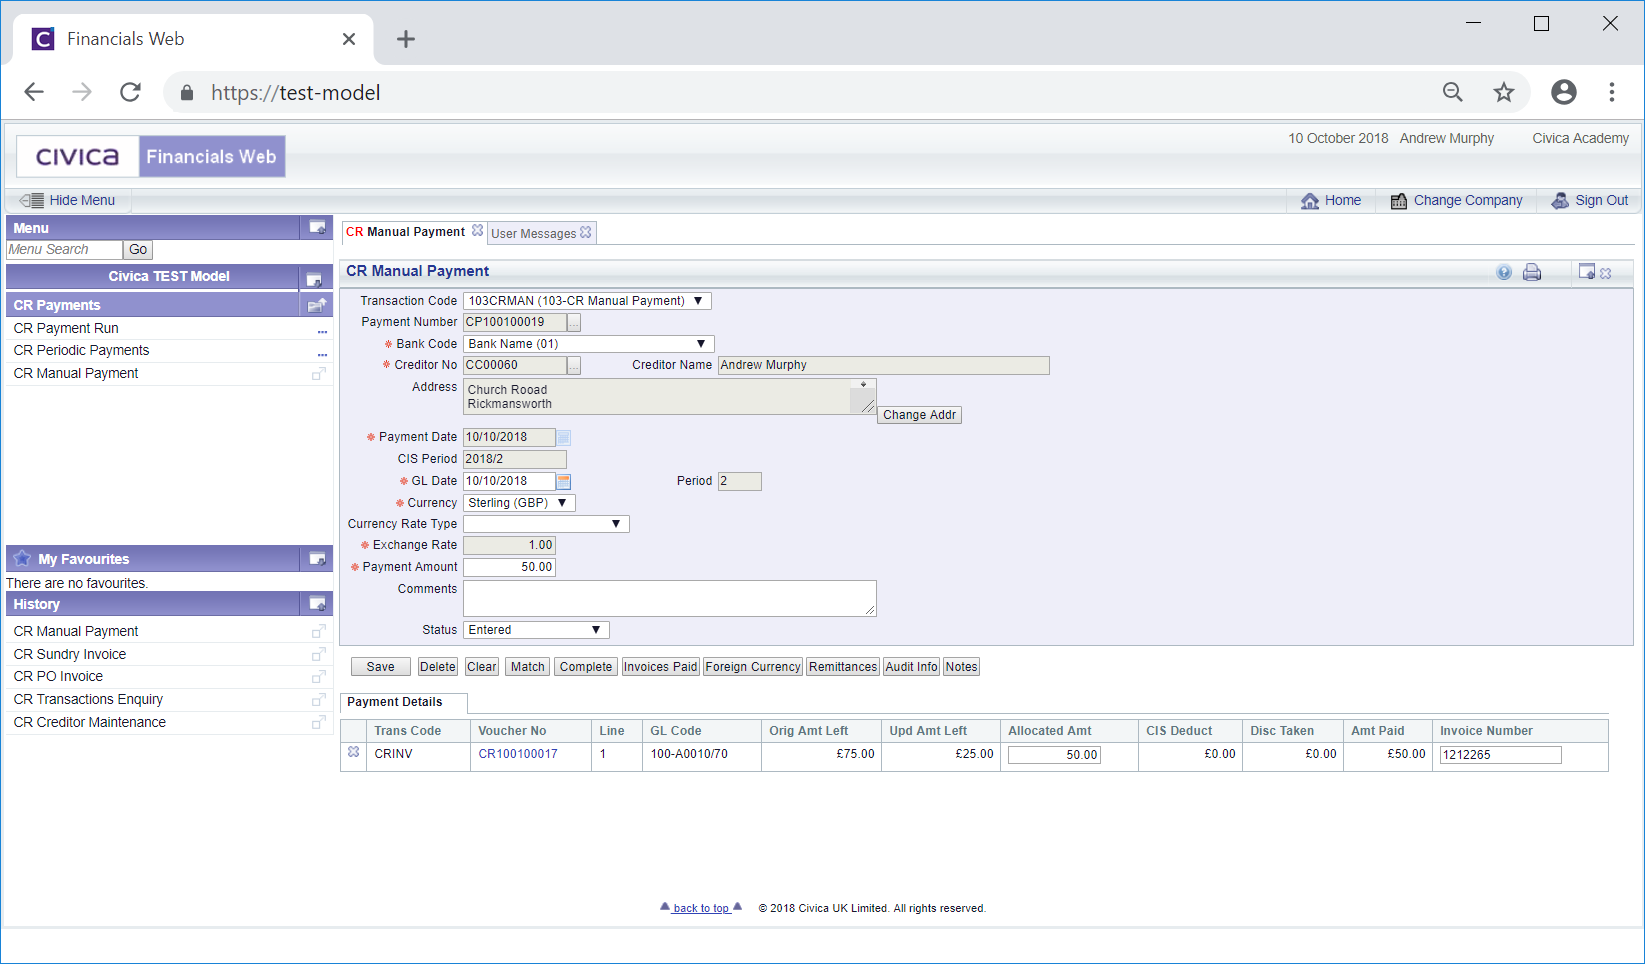Close CR Manual Payment form with header X icon

pos(1606,273)
